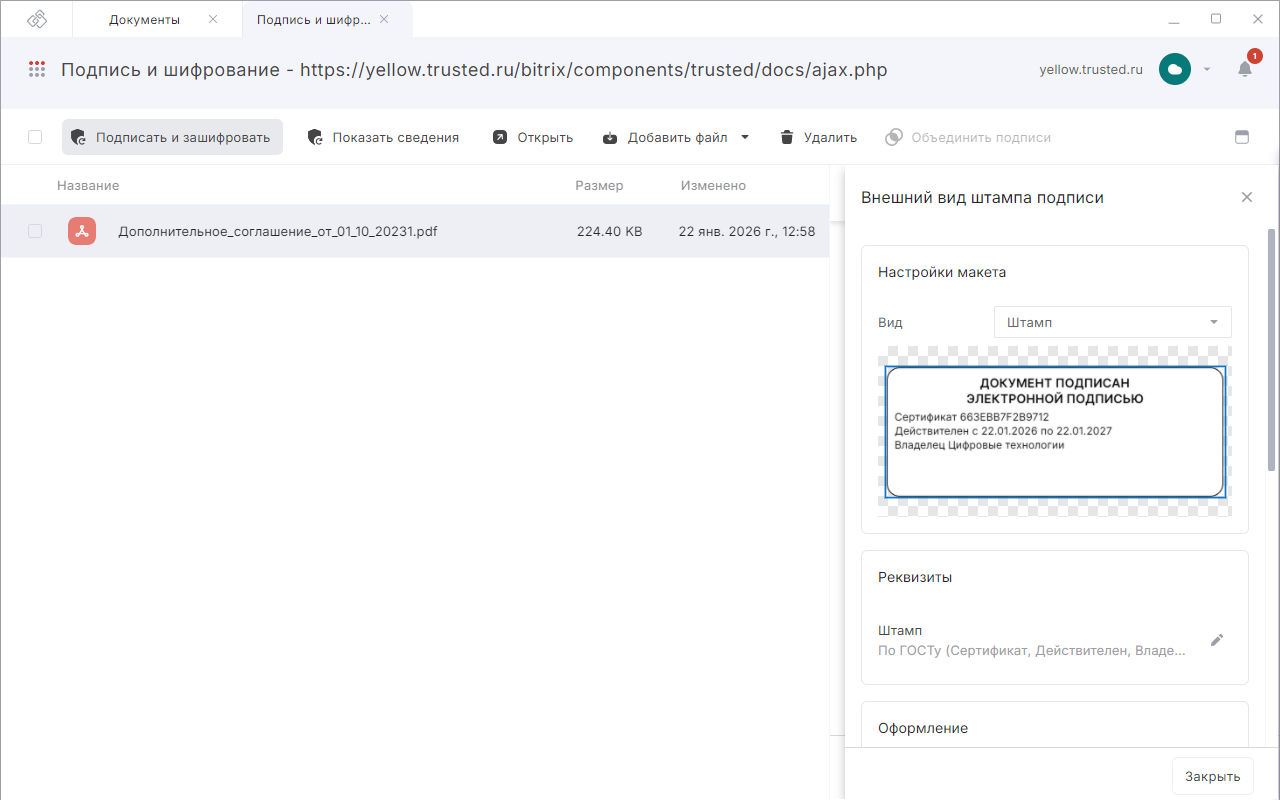Click the app grid menu icon
Viewport: 1280px width, 800px height.
(x=37, y=69)
